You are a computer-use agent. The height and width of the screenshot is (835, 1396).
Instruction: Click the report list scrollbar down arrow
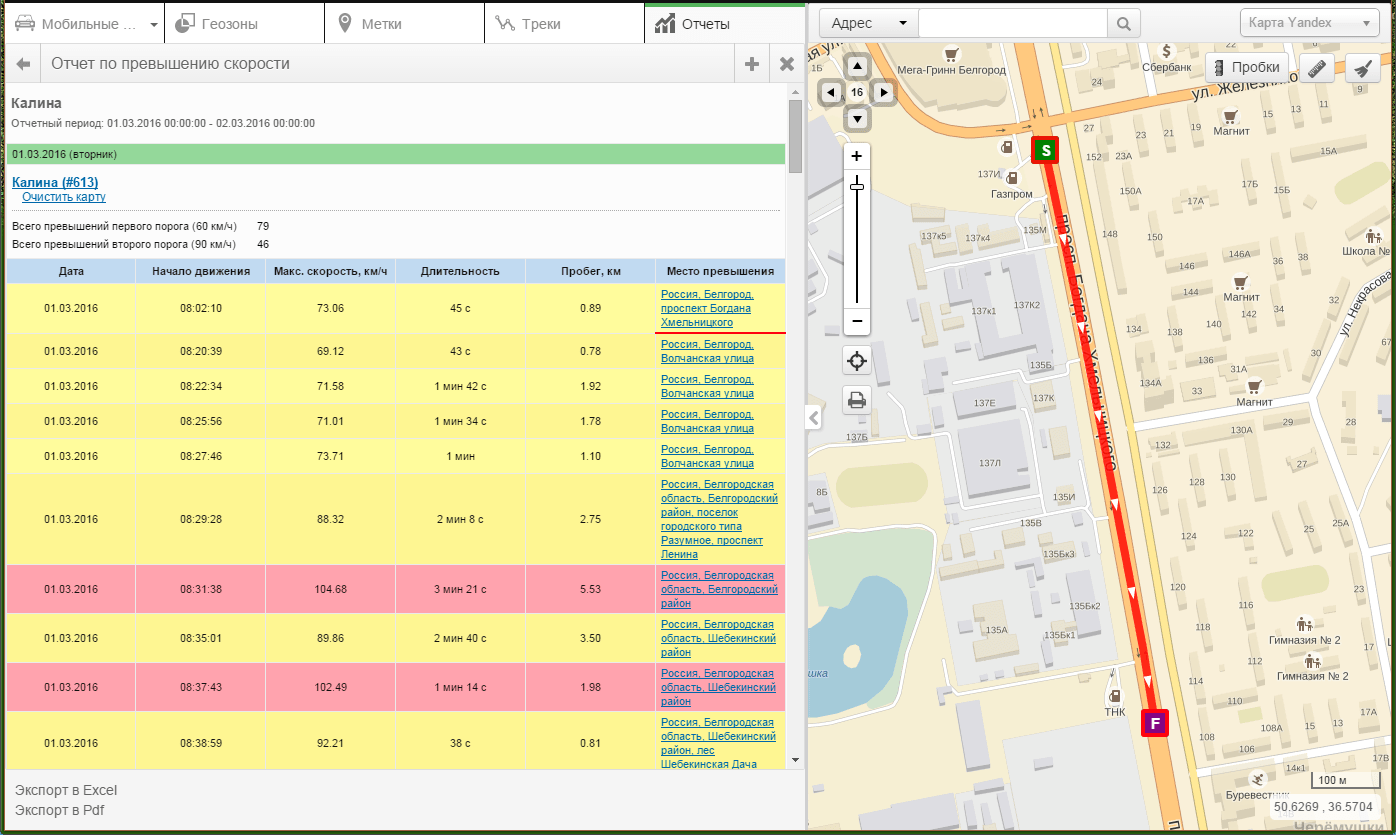pos(795,761)
